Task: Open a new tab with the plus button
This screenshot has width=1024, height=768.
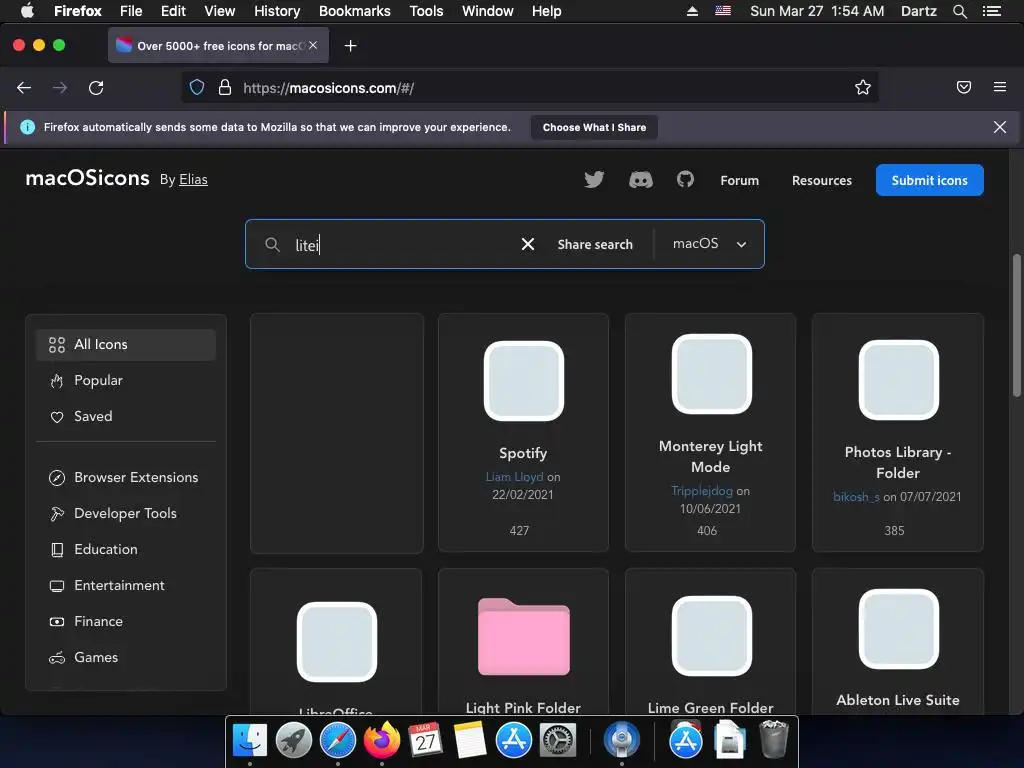Action: click(x=351, y=46)
